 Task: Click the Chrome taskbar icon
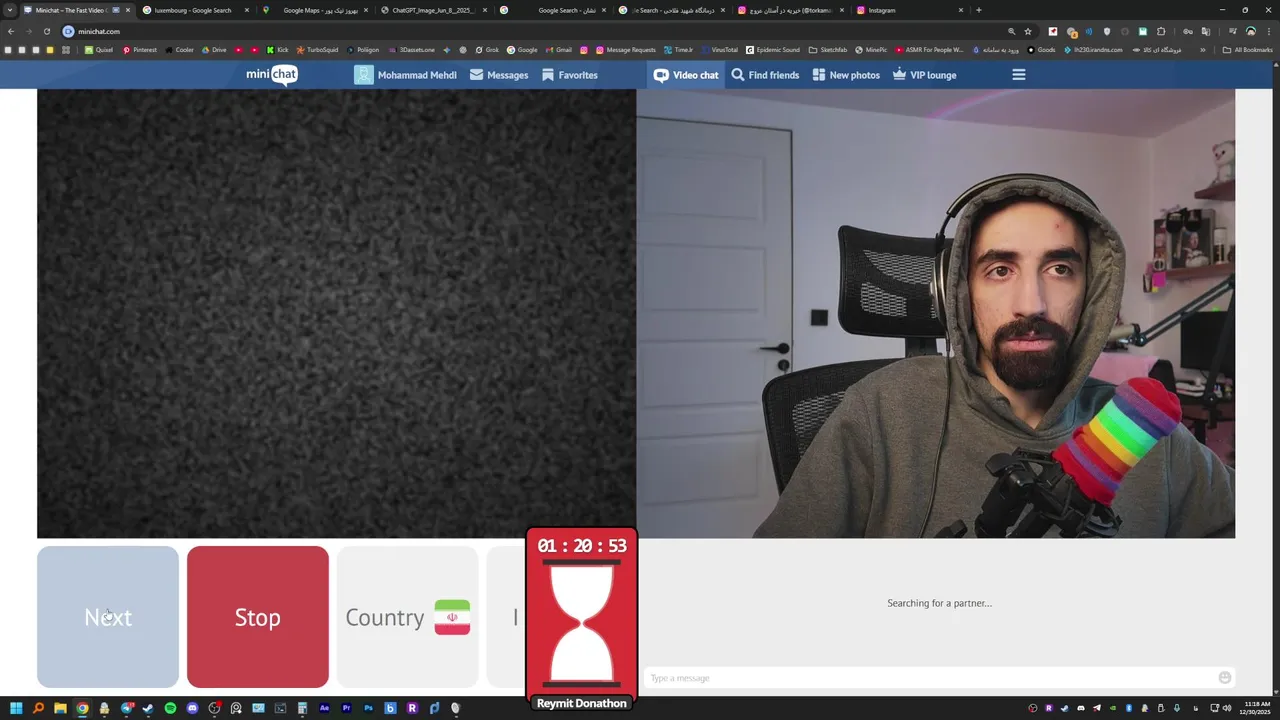[82, 709]
